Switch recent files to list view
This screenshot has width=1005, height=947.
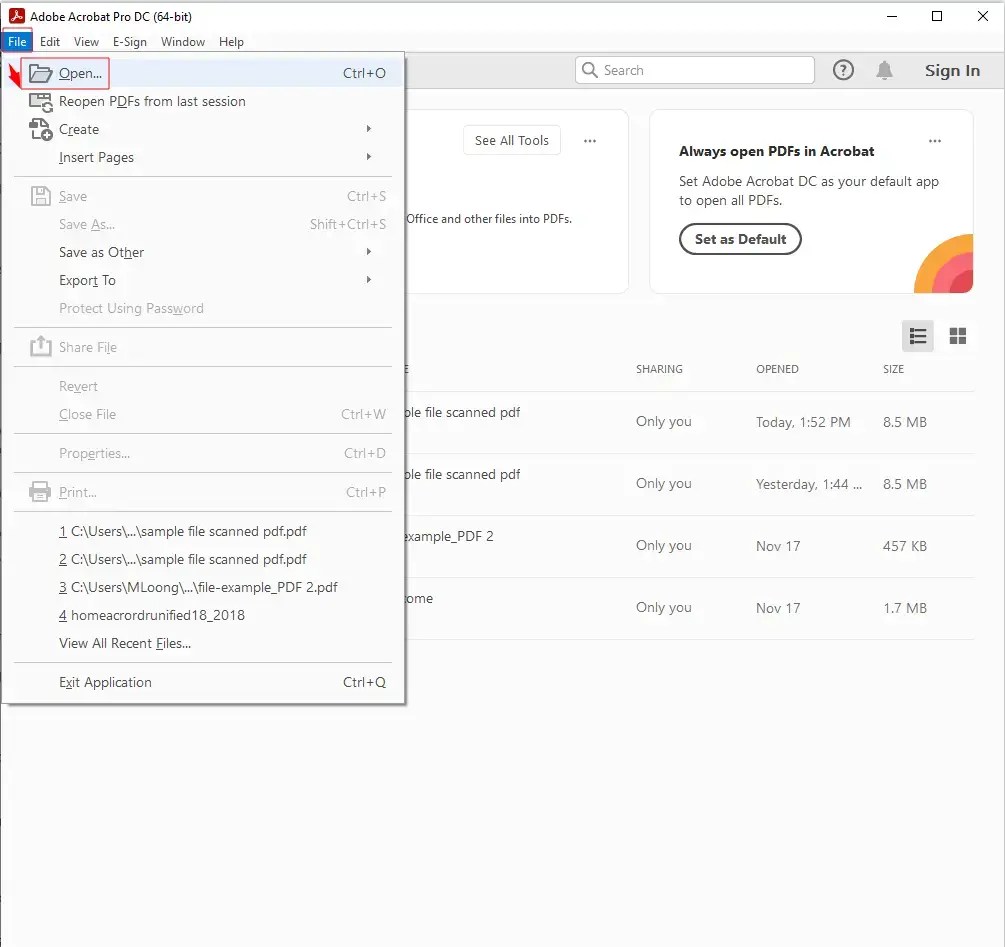point(917,336)
